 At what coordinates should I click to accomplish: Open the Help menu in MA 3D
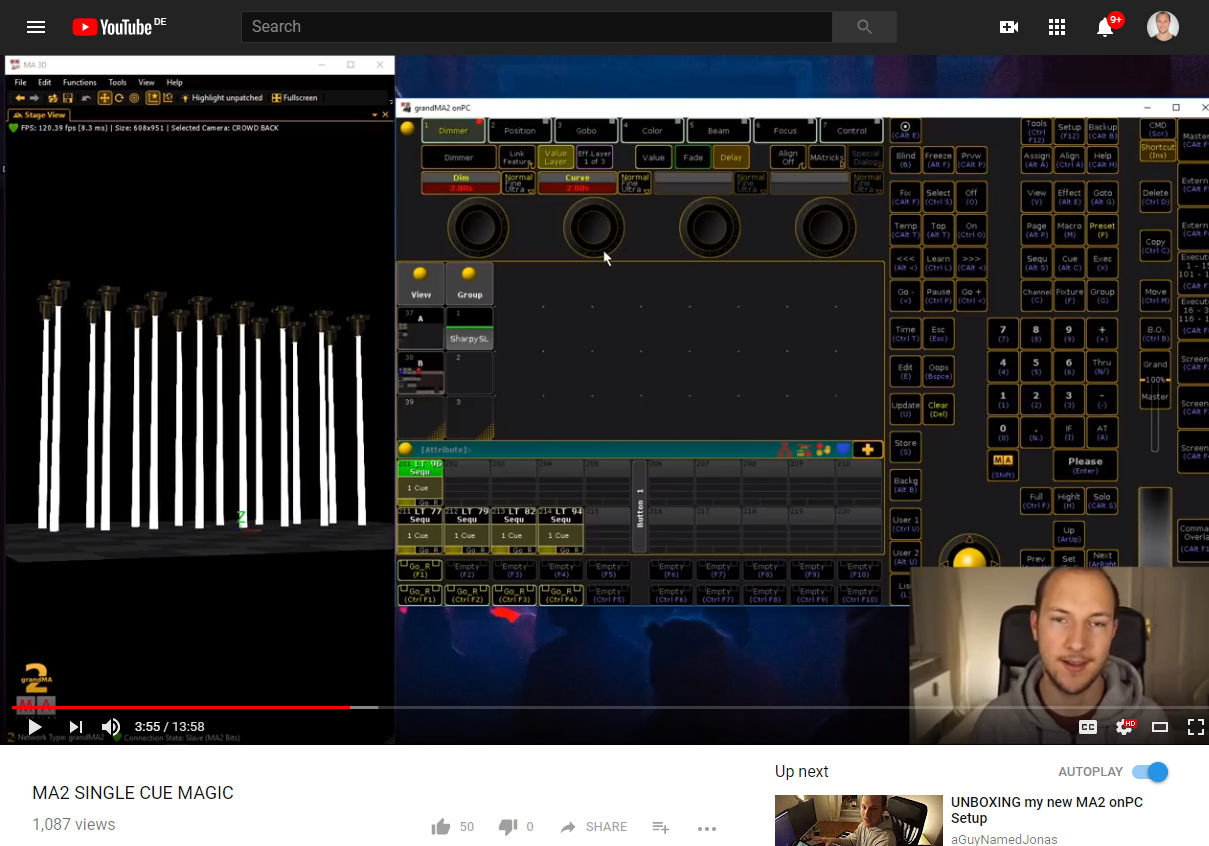[175, 82]
